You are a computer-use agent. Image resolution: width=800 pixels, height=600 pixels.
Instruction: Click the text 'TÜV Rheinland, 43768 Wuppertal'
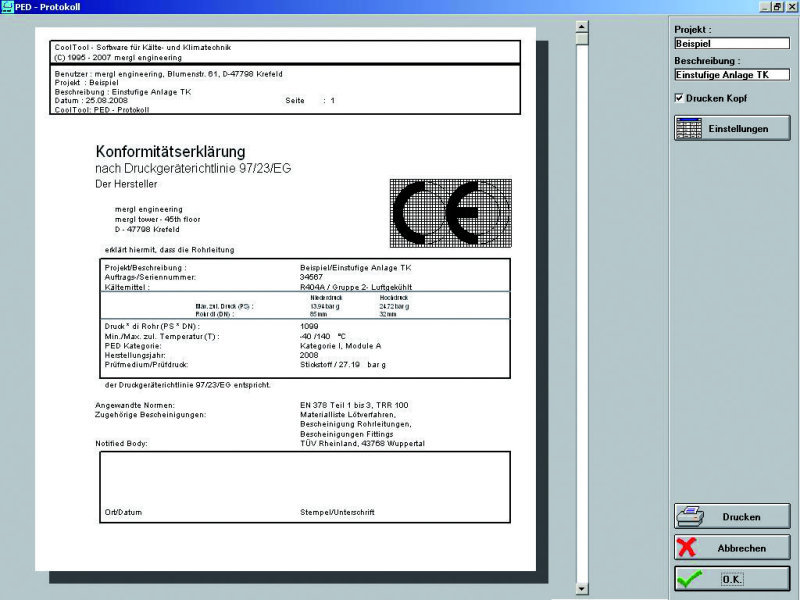pyautogui.click(x=362, y=443)
